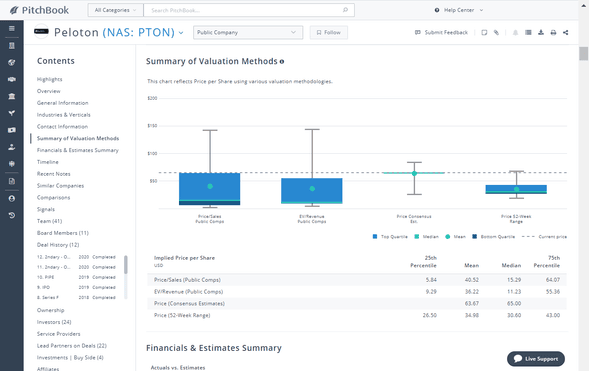The image size is (589, 371).
Task: Open Live Support chat
Action: pyautogui.click(x=536, y=359)
